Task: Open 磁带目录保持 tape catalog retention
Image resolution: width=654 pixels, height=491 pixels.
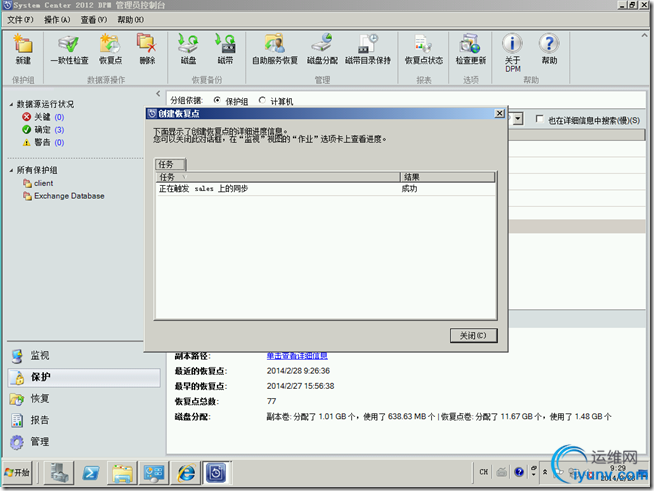Action: click(368, 49)
